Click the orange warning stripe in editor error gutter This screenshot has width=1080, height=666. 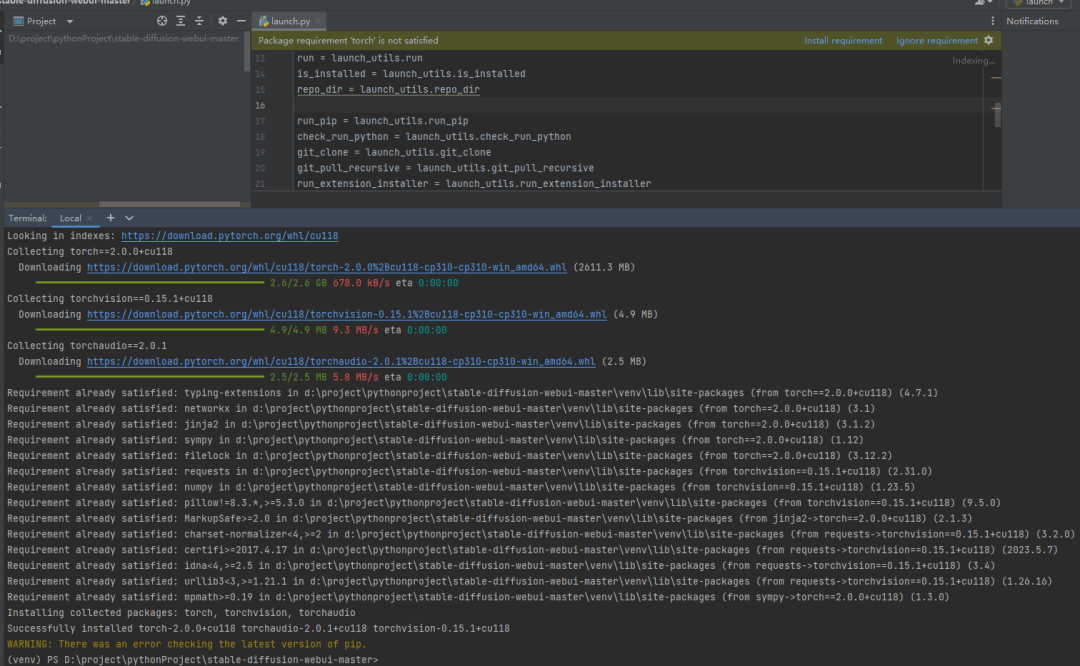point(996,78)
